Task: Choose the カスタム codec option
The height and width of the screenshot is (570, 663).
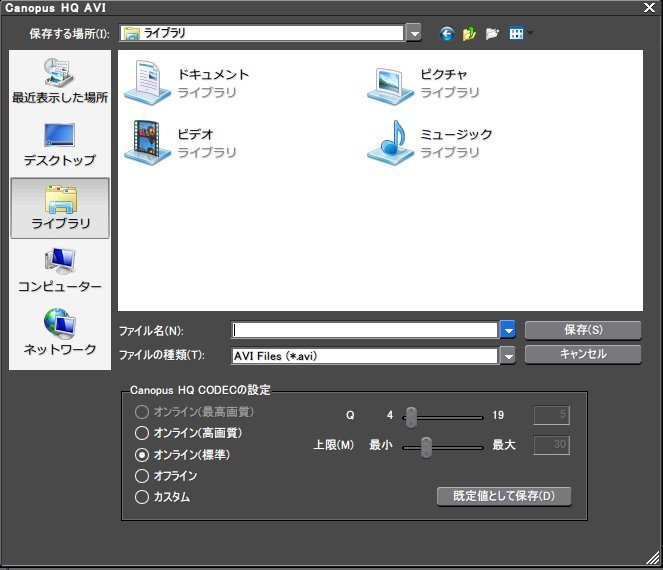Action: pos(142,497)
